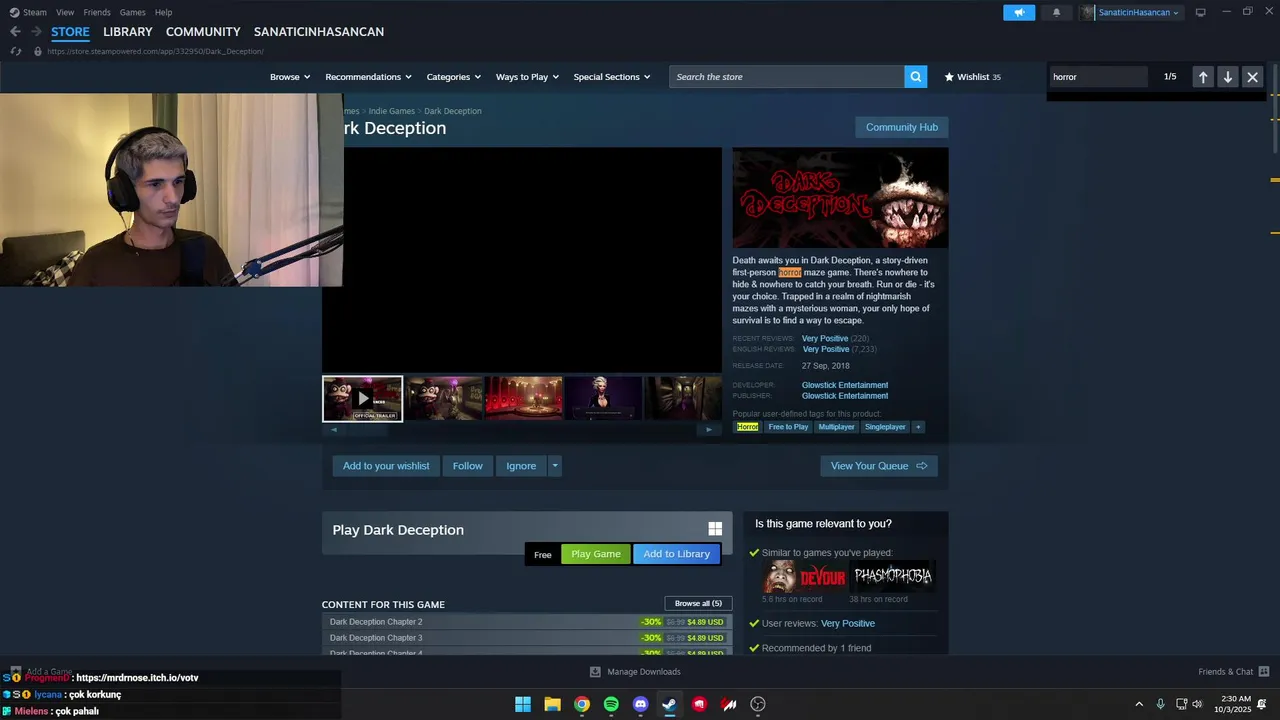The width and height of the screenshot is (1280, 720).
Task: Open Spotify from taskbar
Action: [x=611, y=704]
